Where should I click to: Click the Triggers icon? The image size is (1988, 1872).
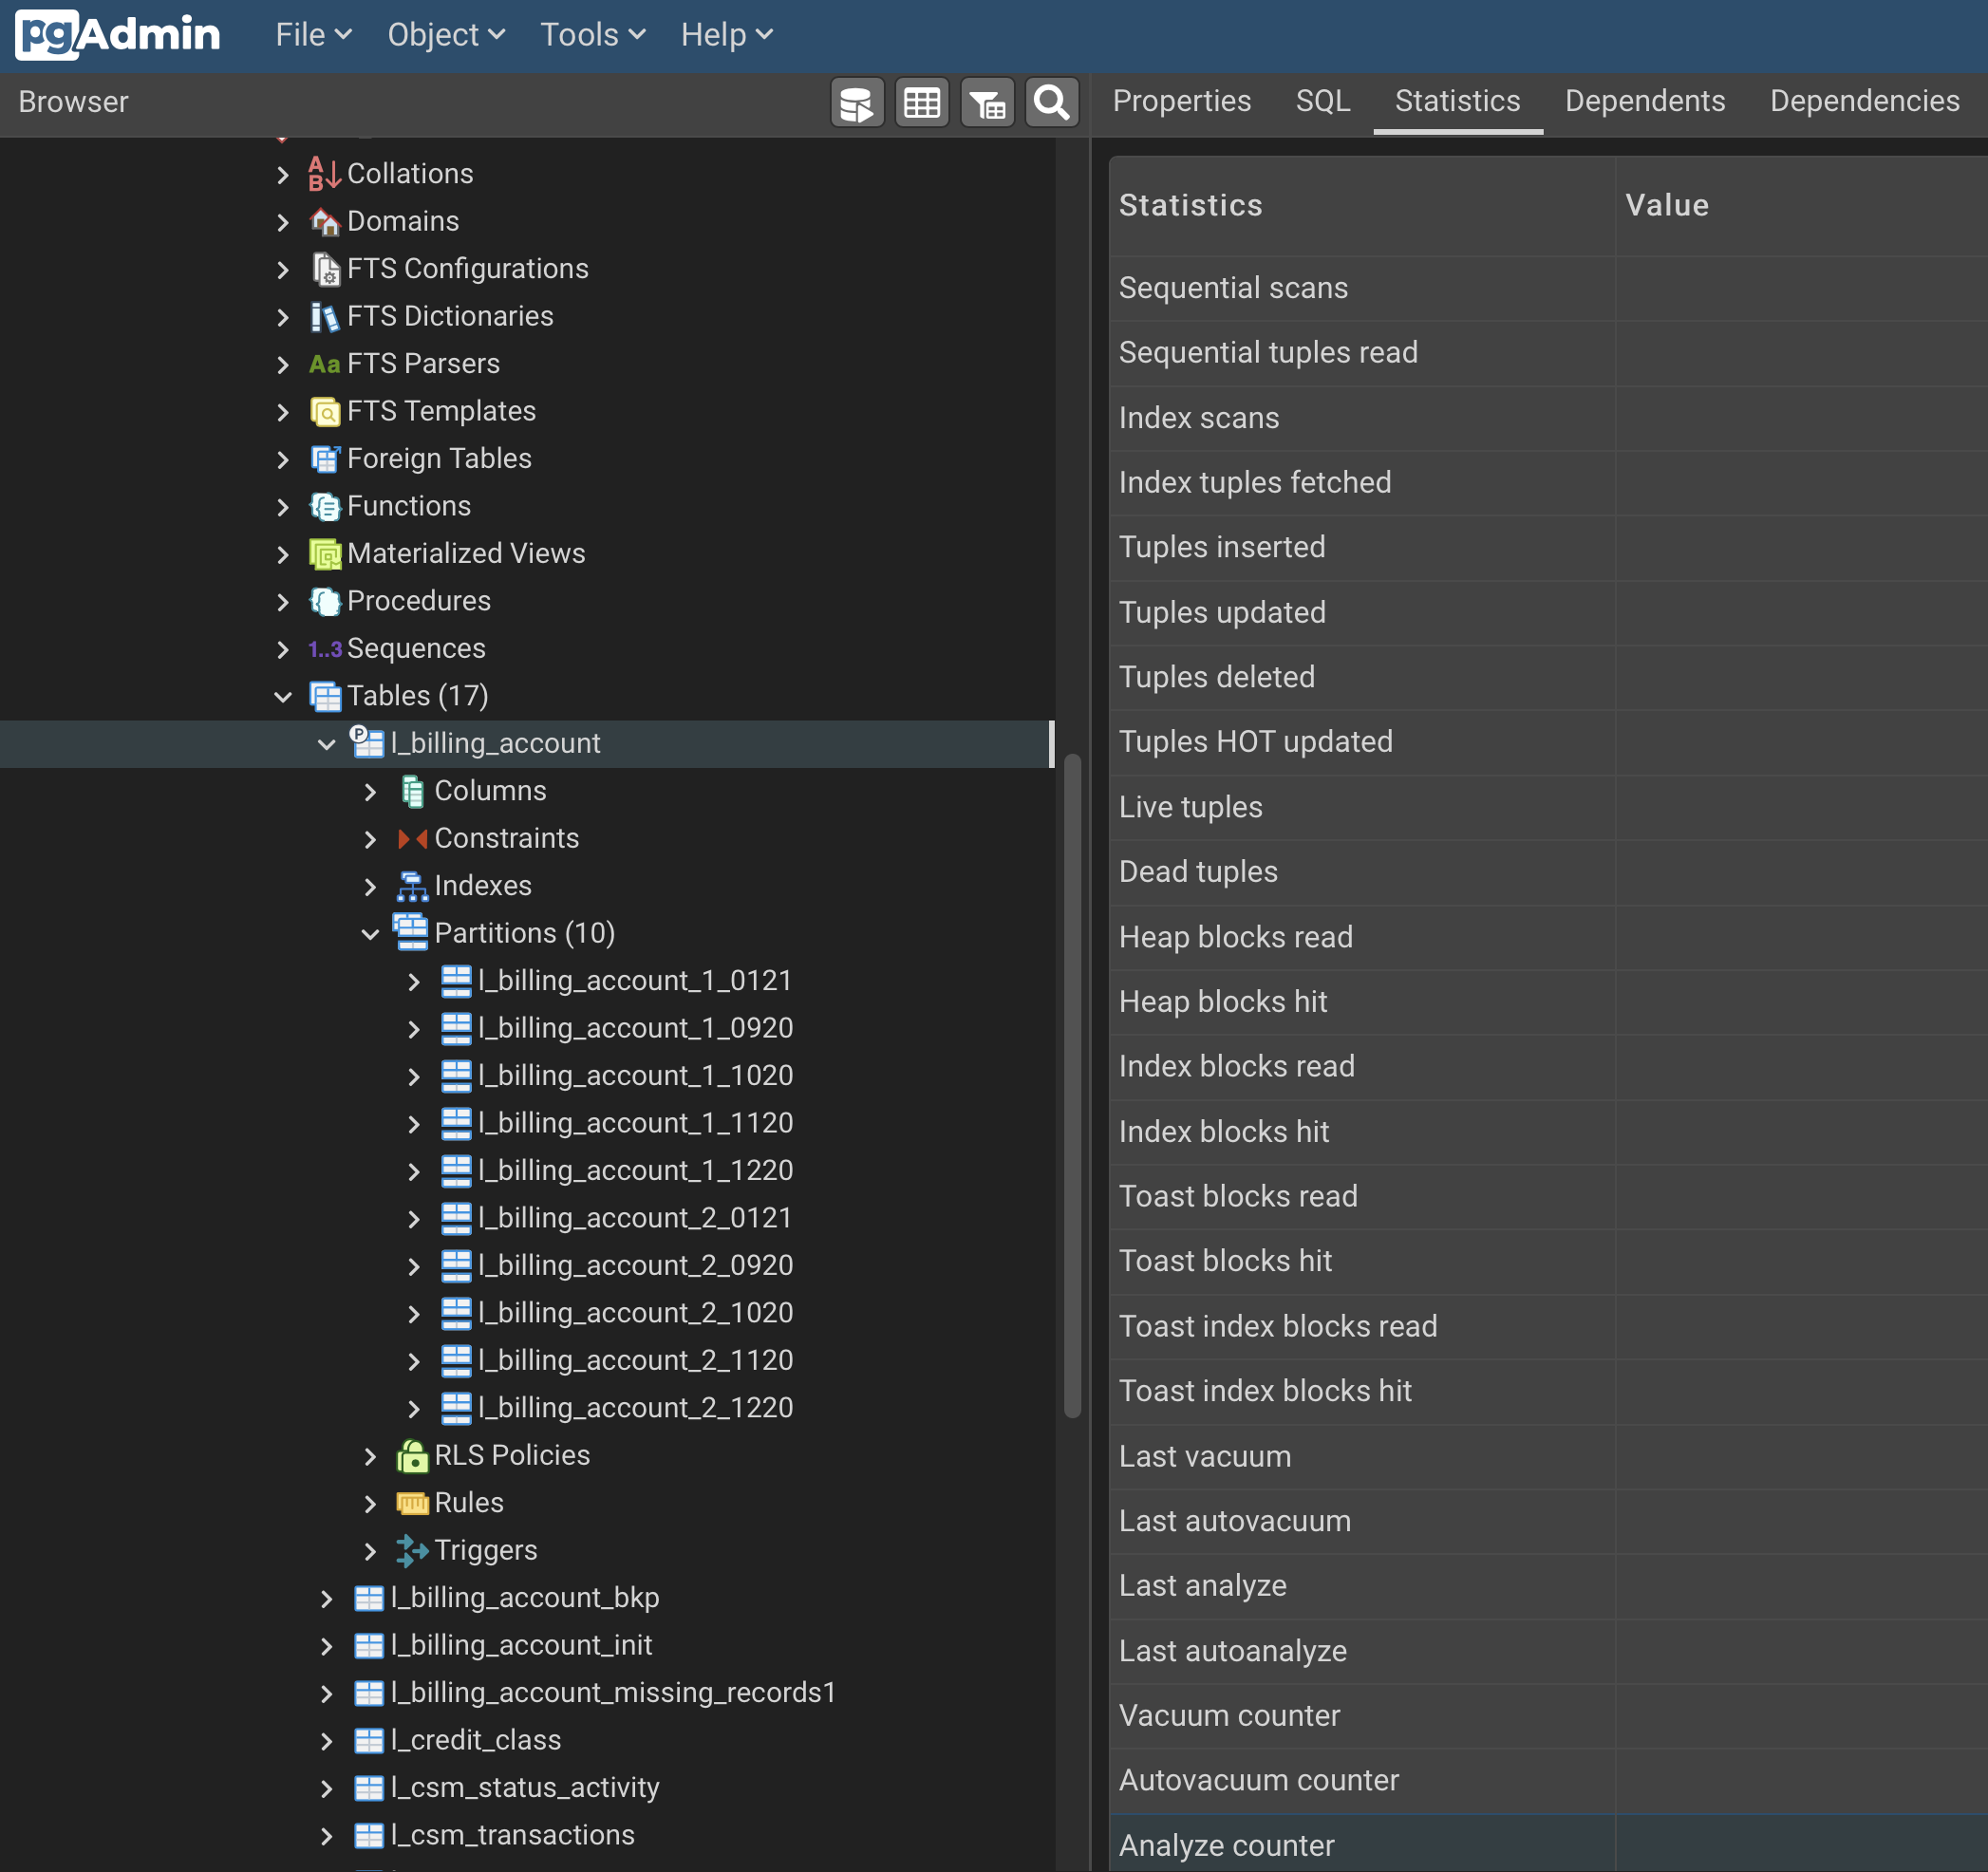pos(412,1551)
